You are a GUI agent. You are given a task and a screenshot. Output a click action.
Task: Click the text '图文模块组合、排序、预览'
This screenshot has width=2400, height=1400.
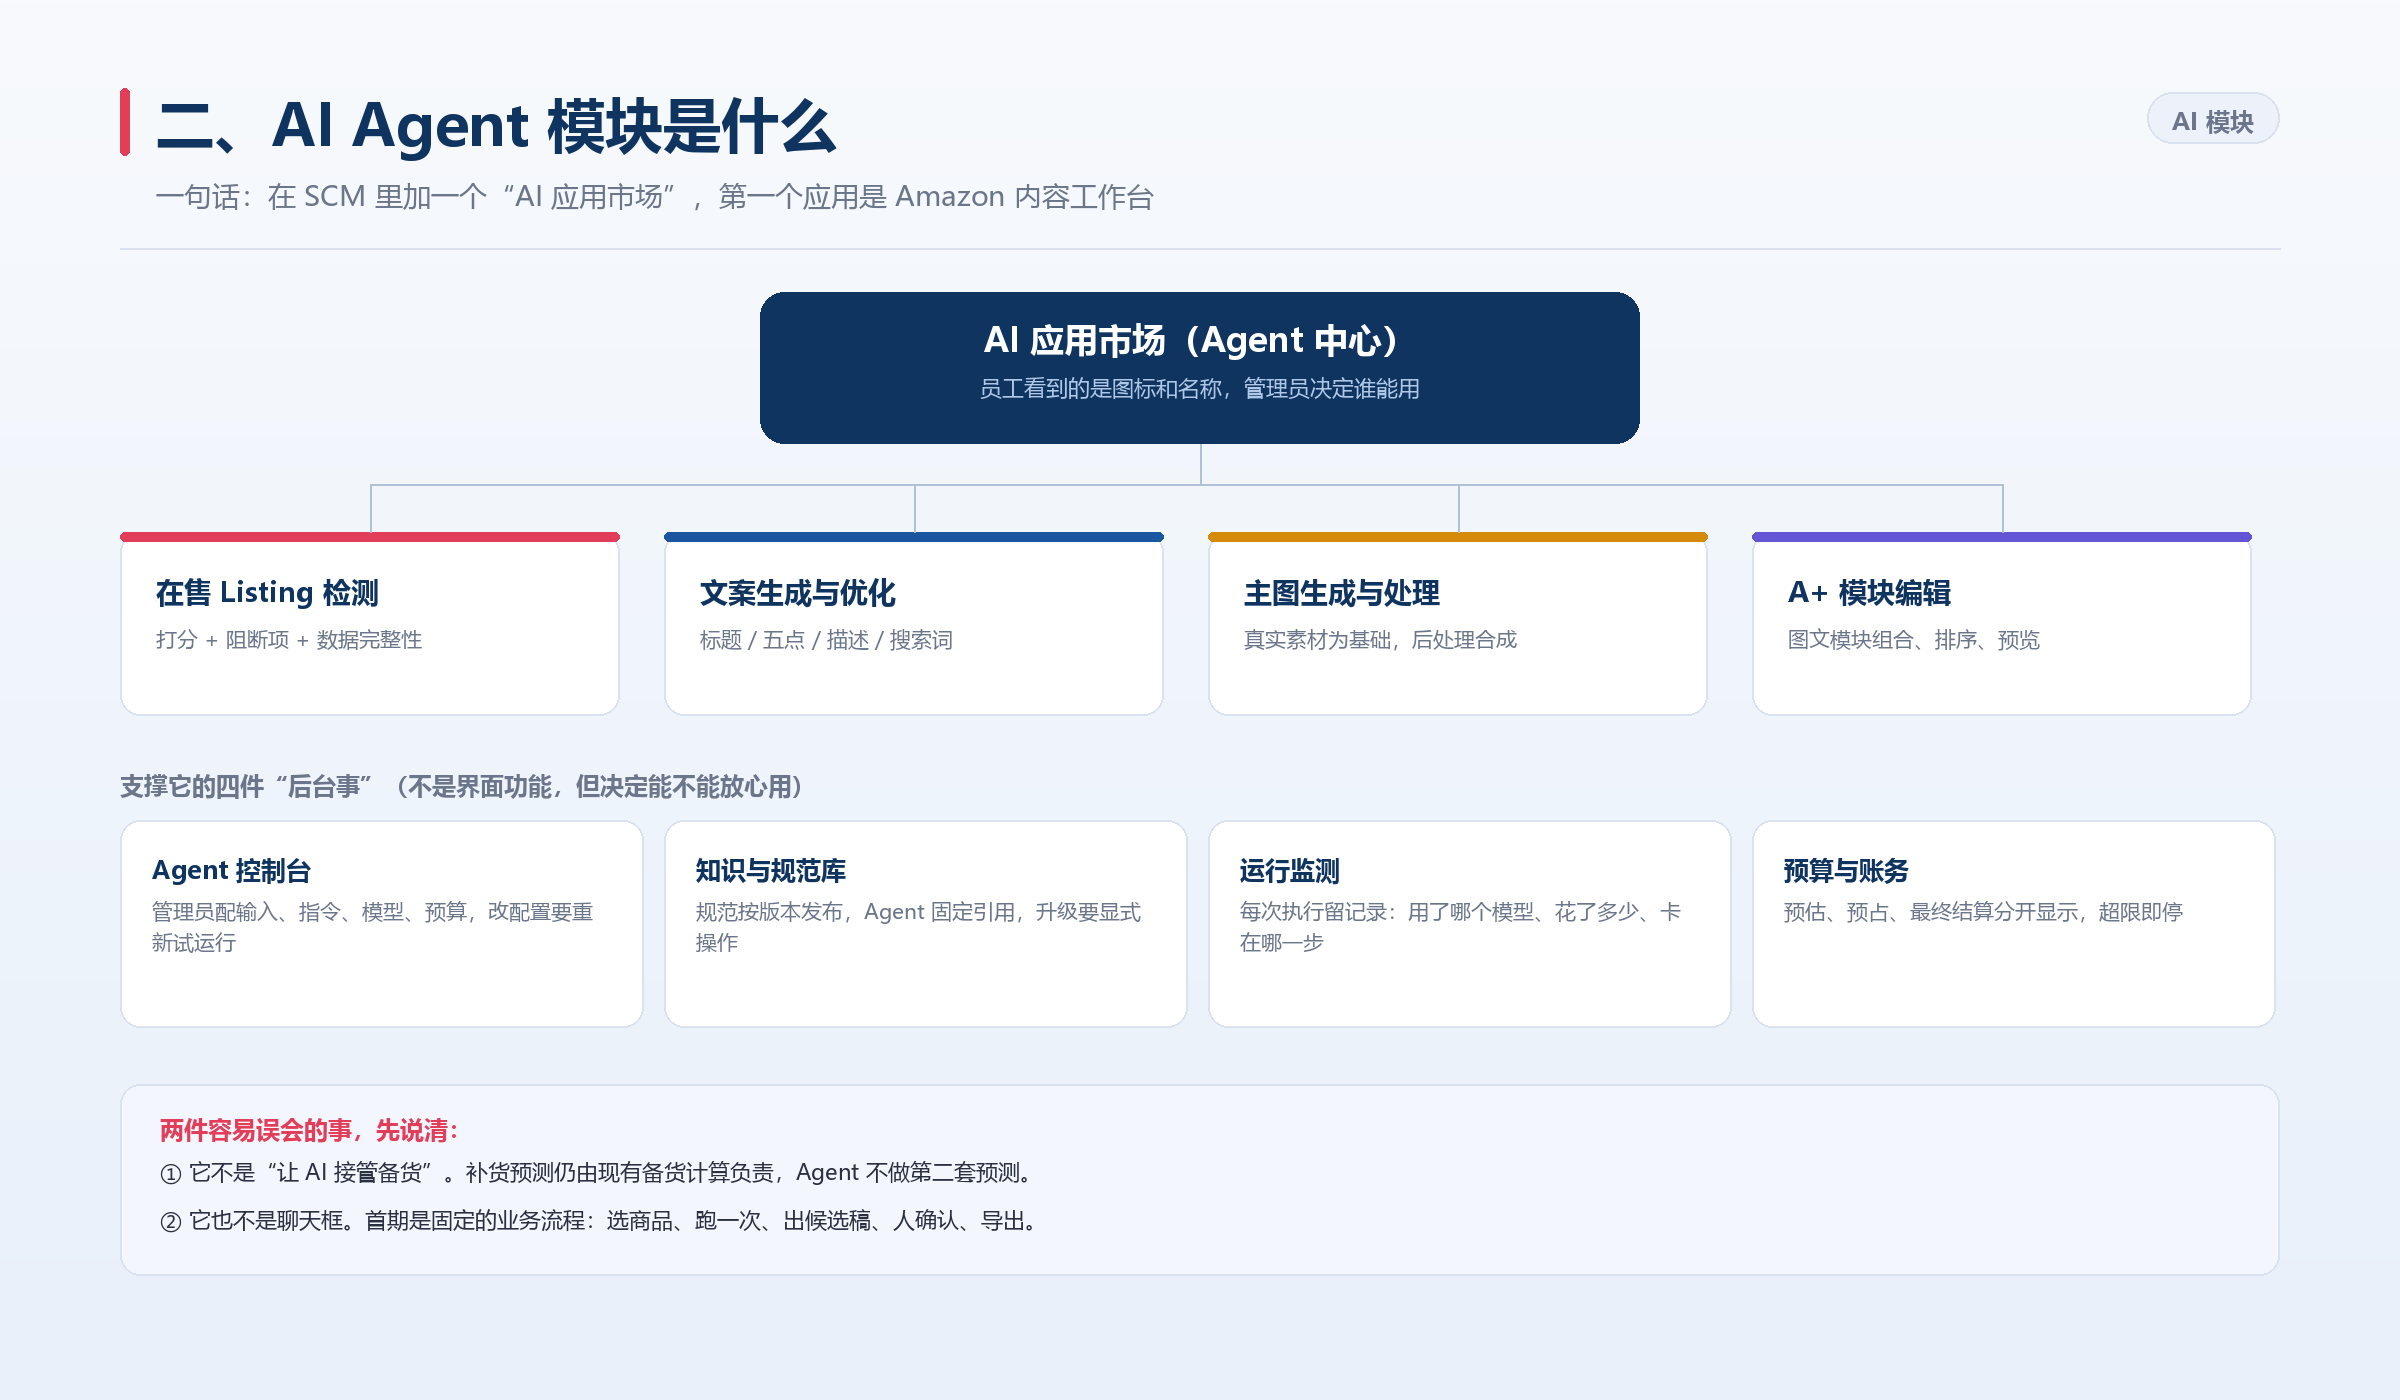tap(1914, 640)
